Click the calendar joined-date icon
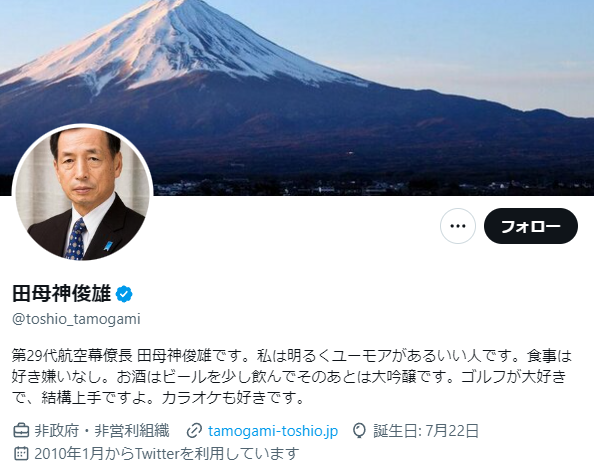 click(x=21, y=453)
